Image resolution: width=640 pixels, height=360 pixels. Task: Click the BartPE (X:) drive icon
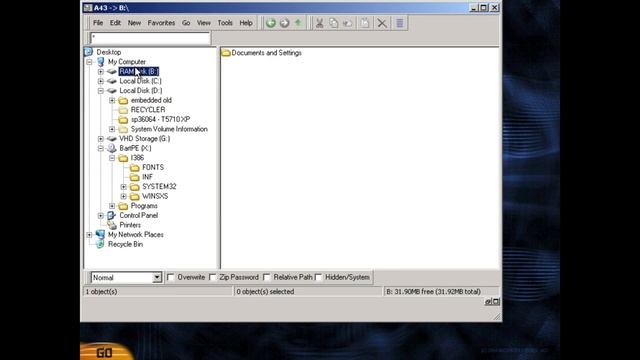[112, 148]
